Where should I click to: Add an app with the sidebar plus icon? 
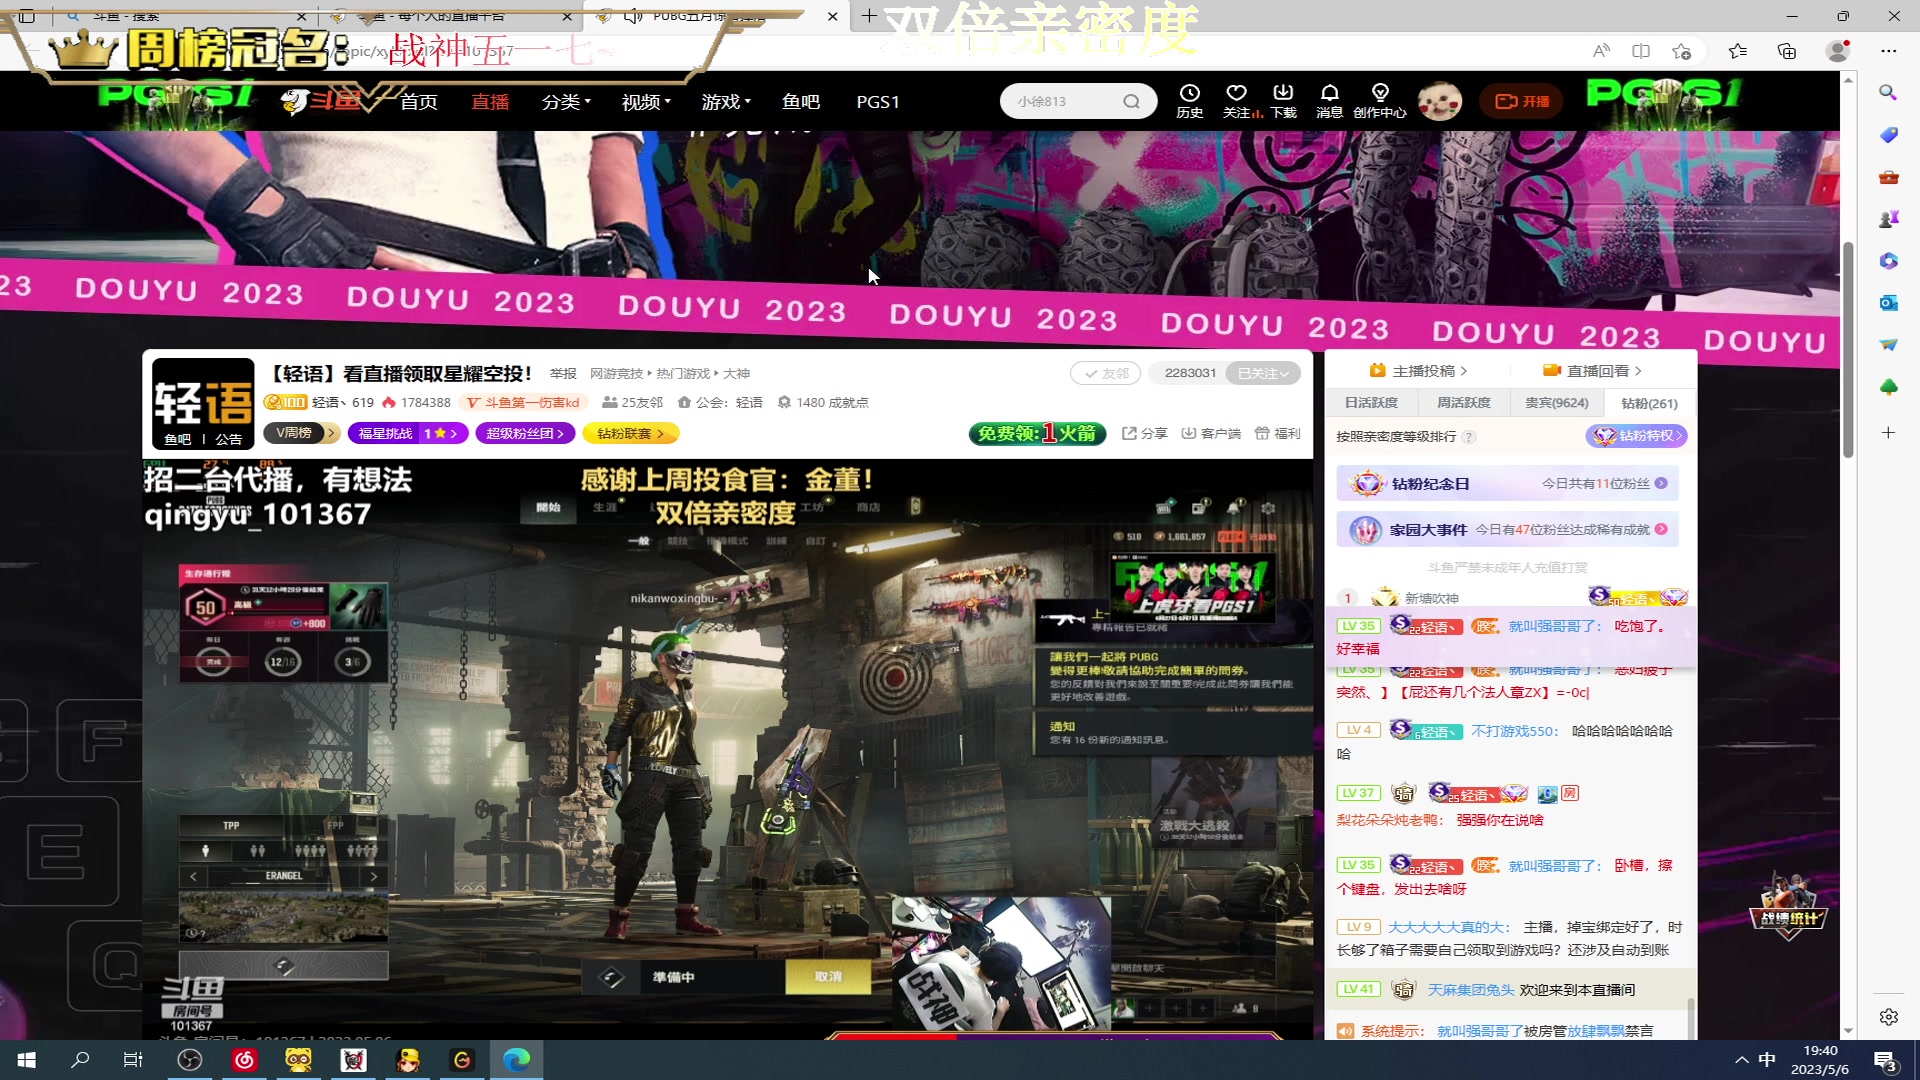(x=1888, y=432)
